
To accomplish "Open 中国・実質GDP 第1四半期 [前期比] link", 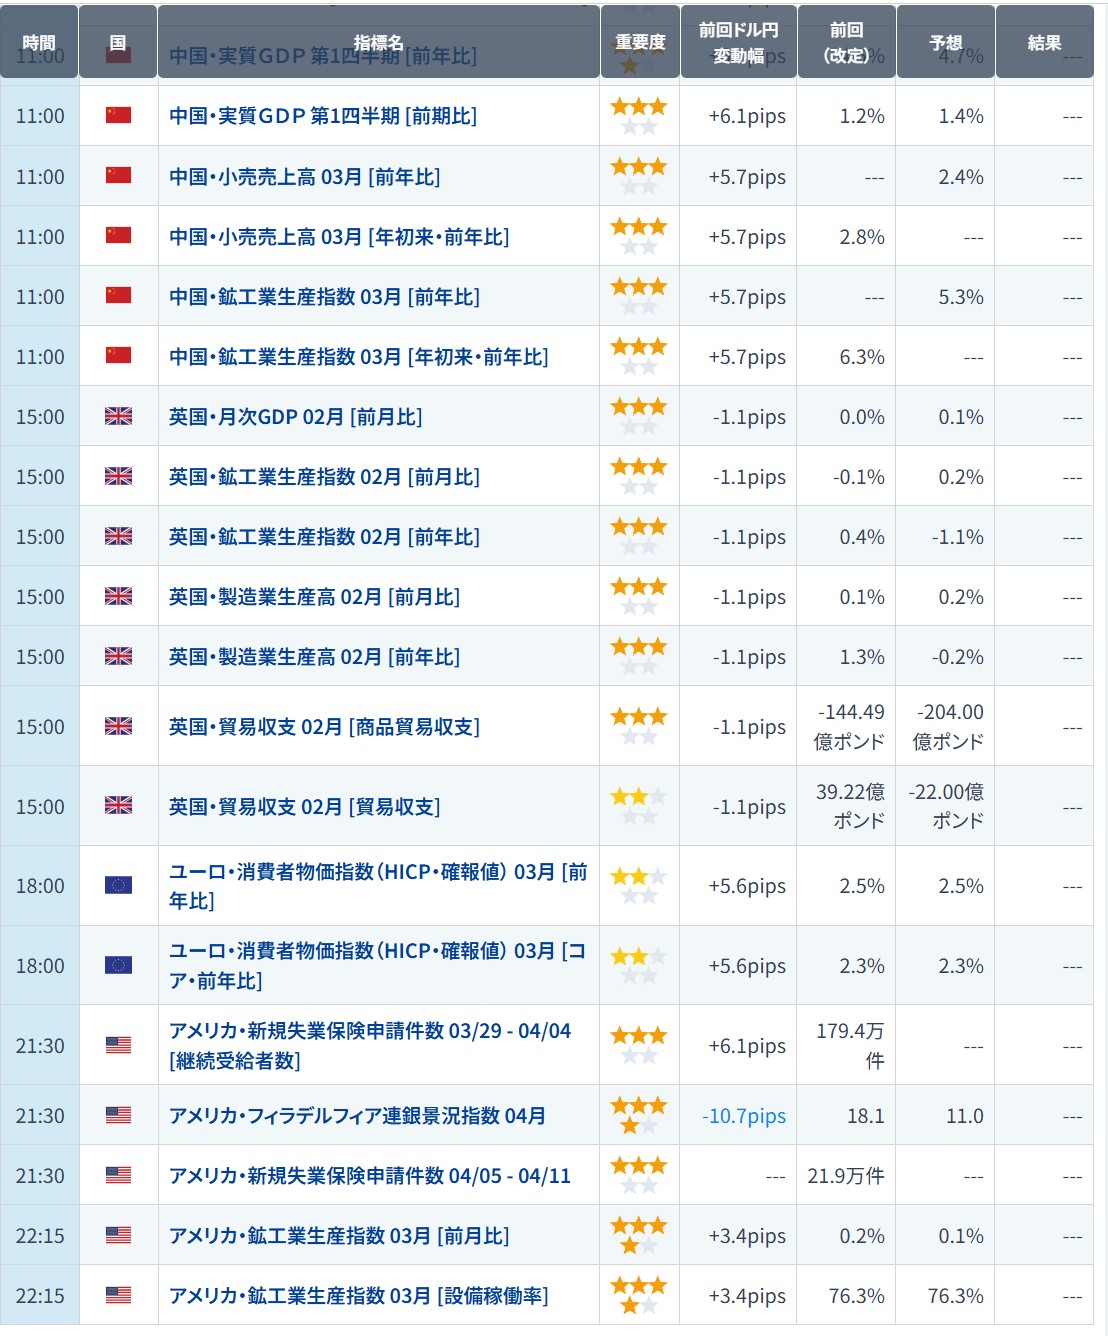I will click(323, 116).
